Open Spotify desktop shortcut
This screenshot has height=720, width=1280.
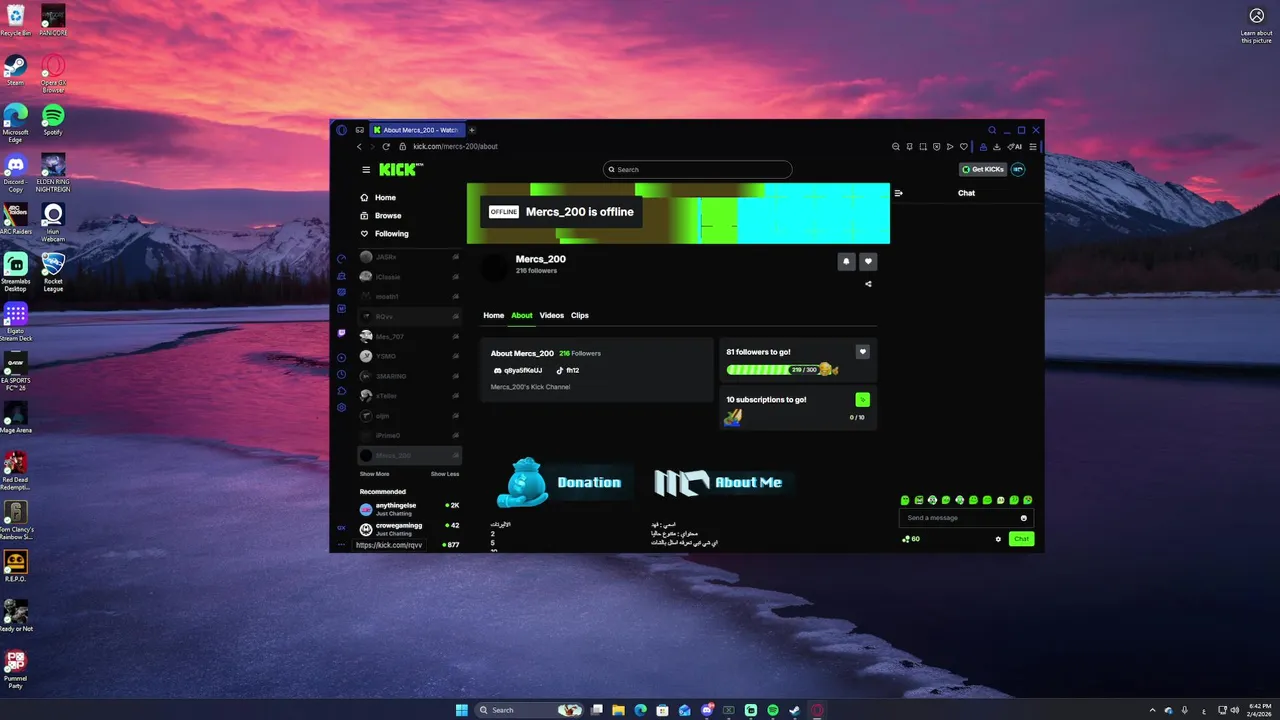pos(53,118)
